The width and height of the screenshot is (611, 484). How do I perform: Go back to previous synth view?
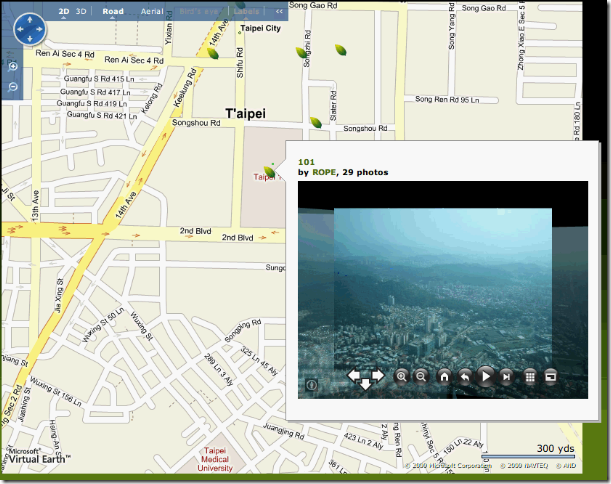pyautogui.click(x=464, y=377)
